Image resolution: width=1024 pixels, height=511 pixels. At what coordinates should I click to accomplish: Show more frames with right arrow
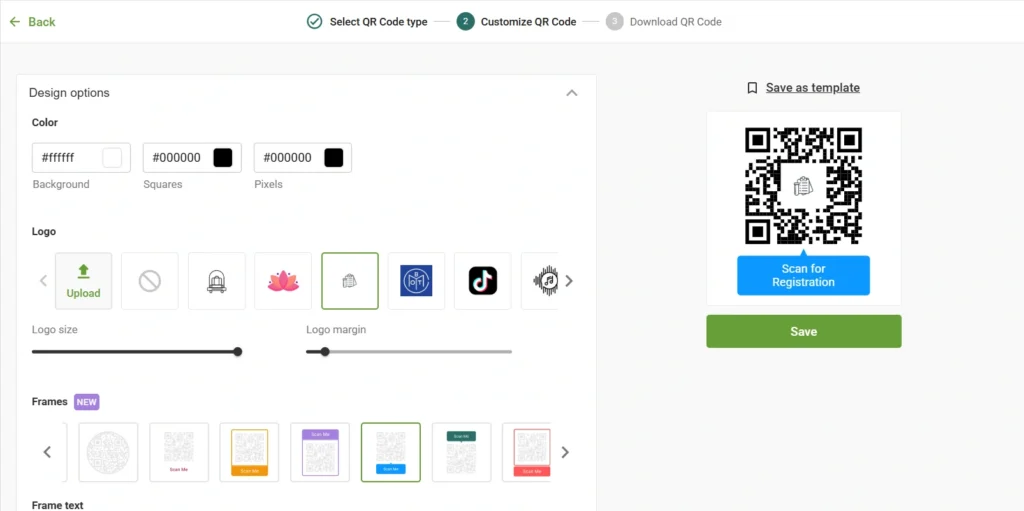[566, 452]
